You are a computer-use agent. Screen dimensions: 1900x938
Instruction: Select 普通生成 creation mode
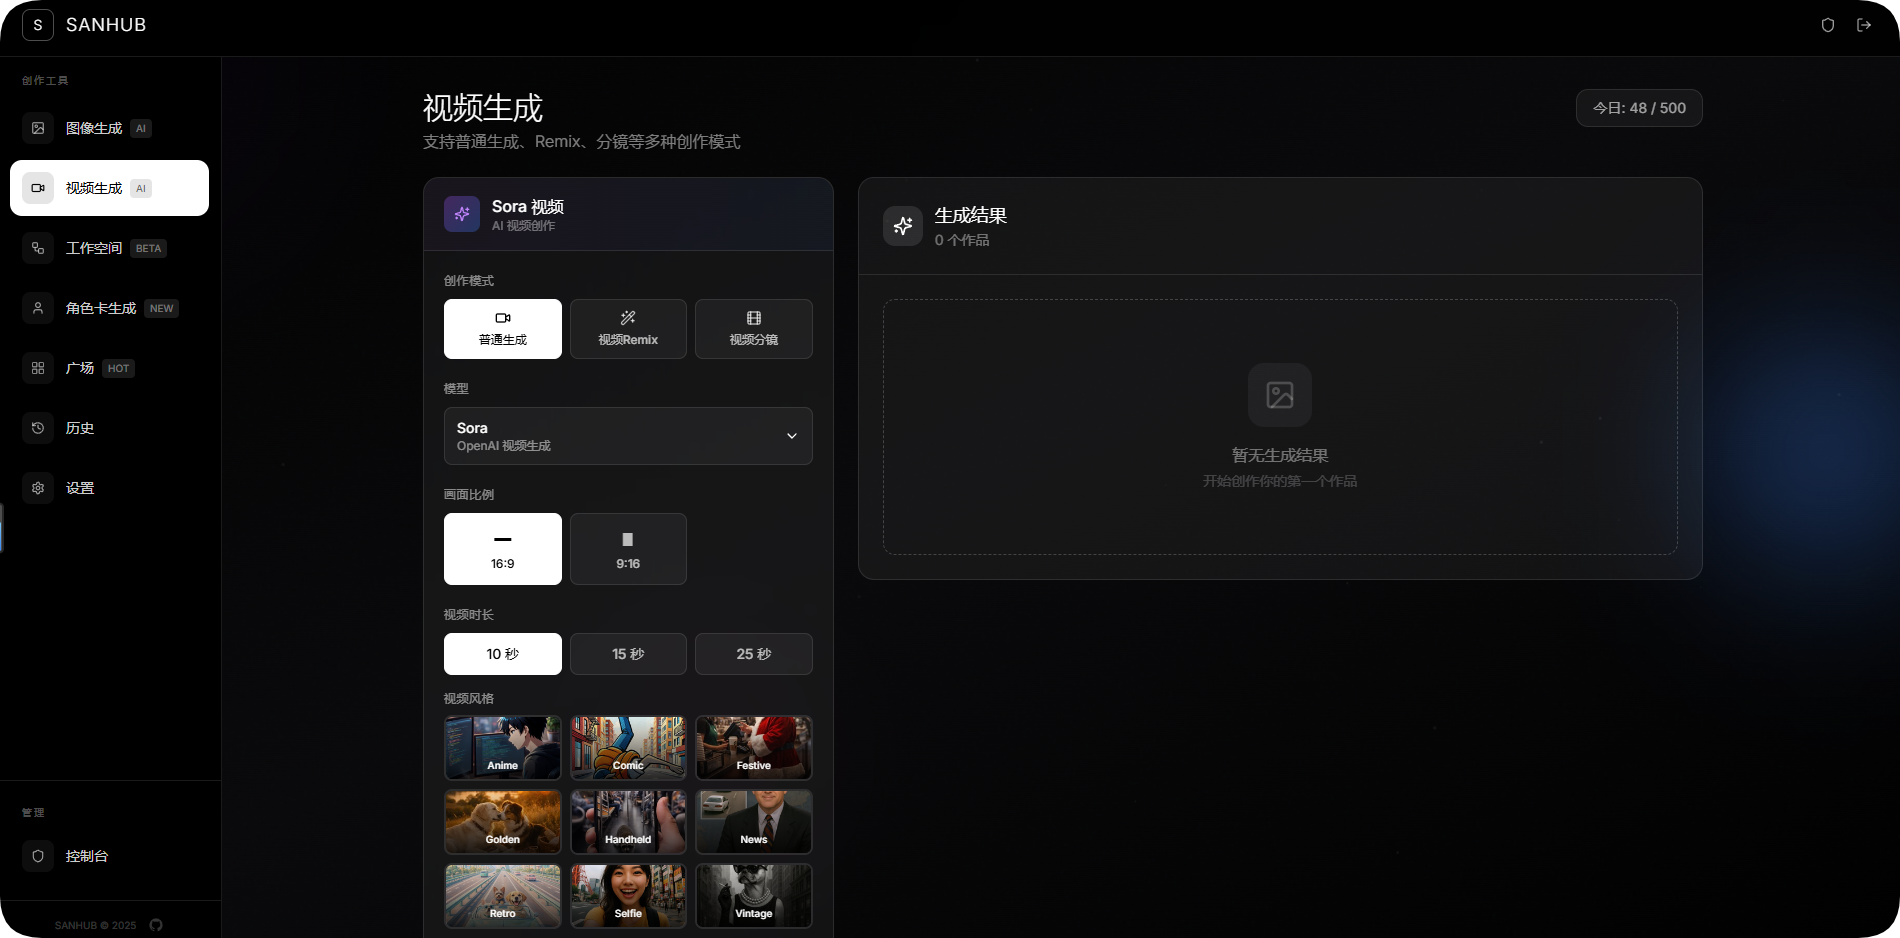[503, 329]
